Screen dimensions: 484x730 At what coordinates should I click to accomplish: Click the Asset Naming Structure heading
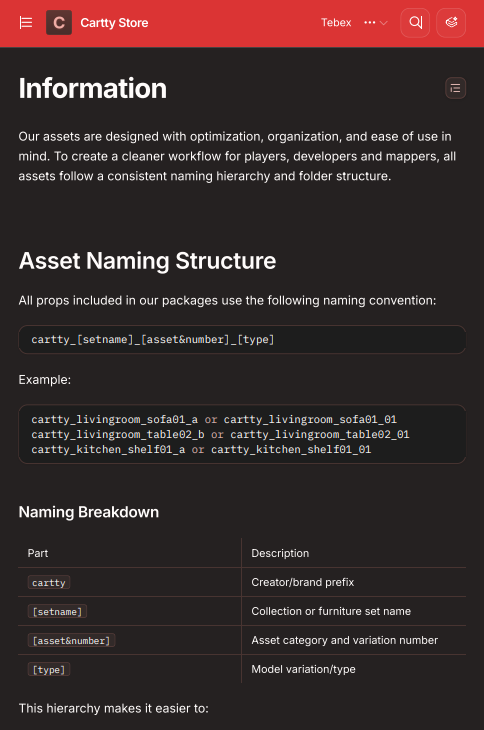coord(147,261)
